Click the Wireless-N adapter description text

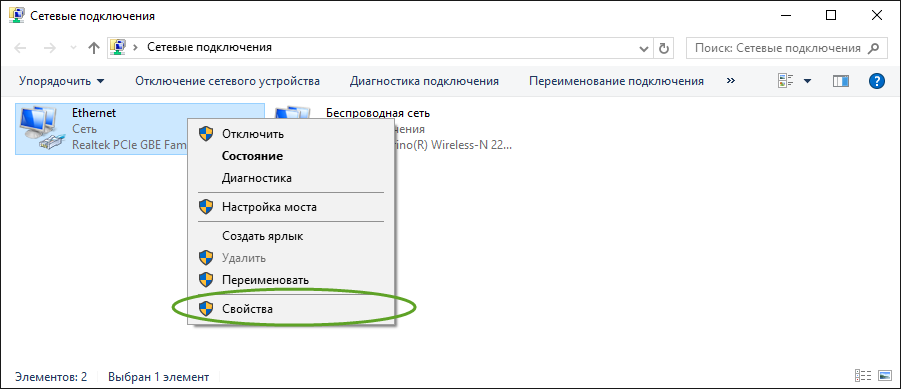454,145
